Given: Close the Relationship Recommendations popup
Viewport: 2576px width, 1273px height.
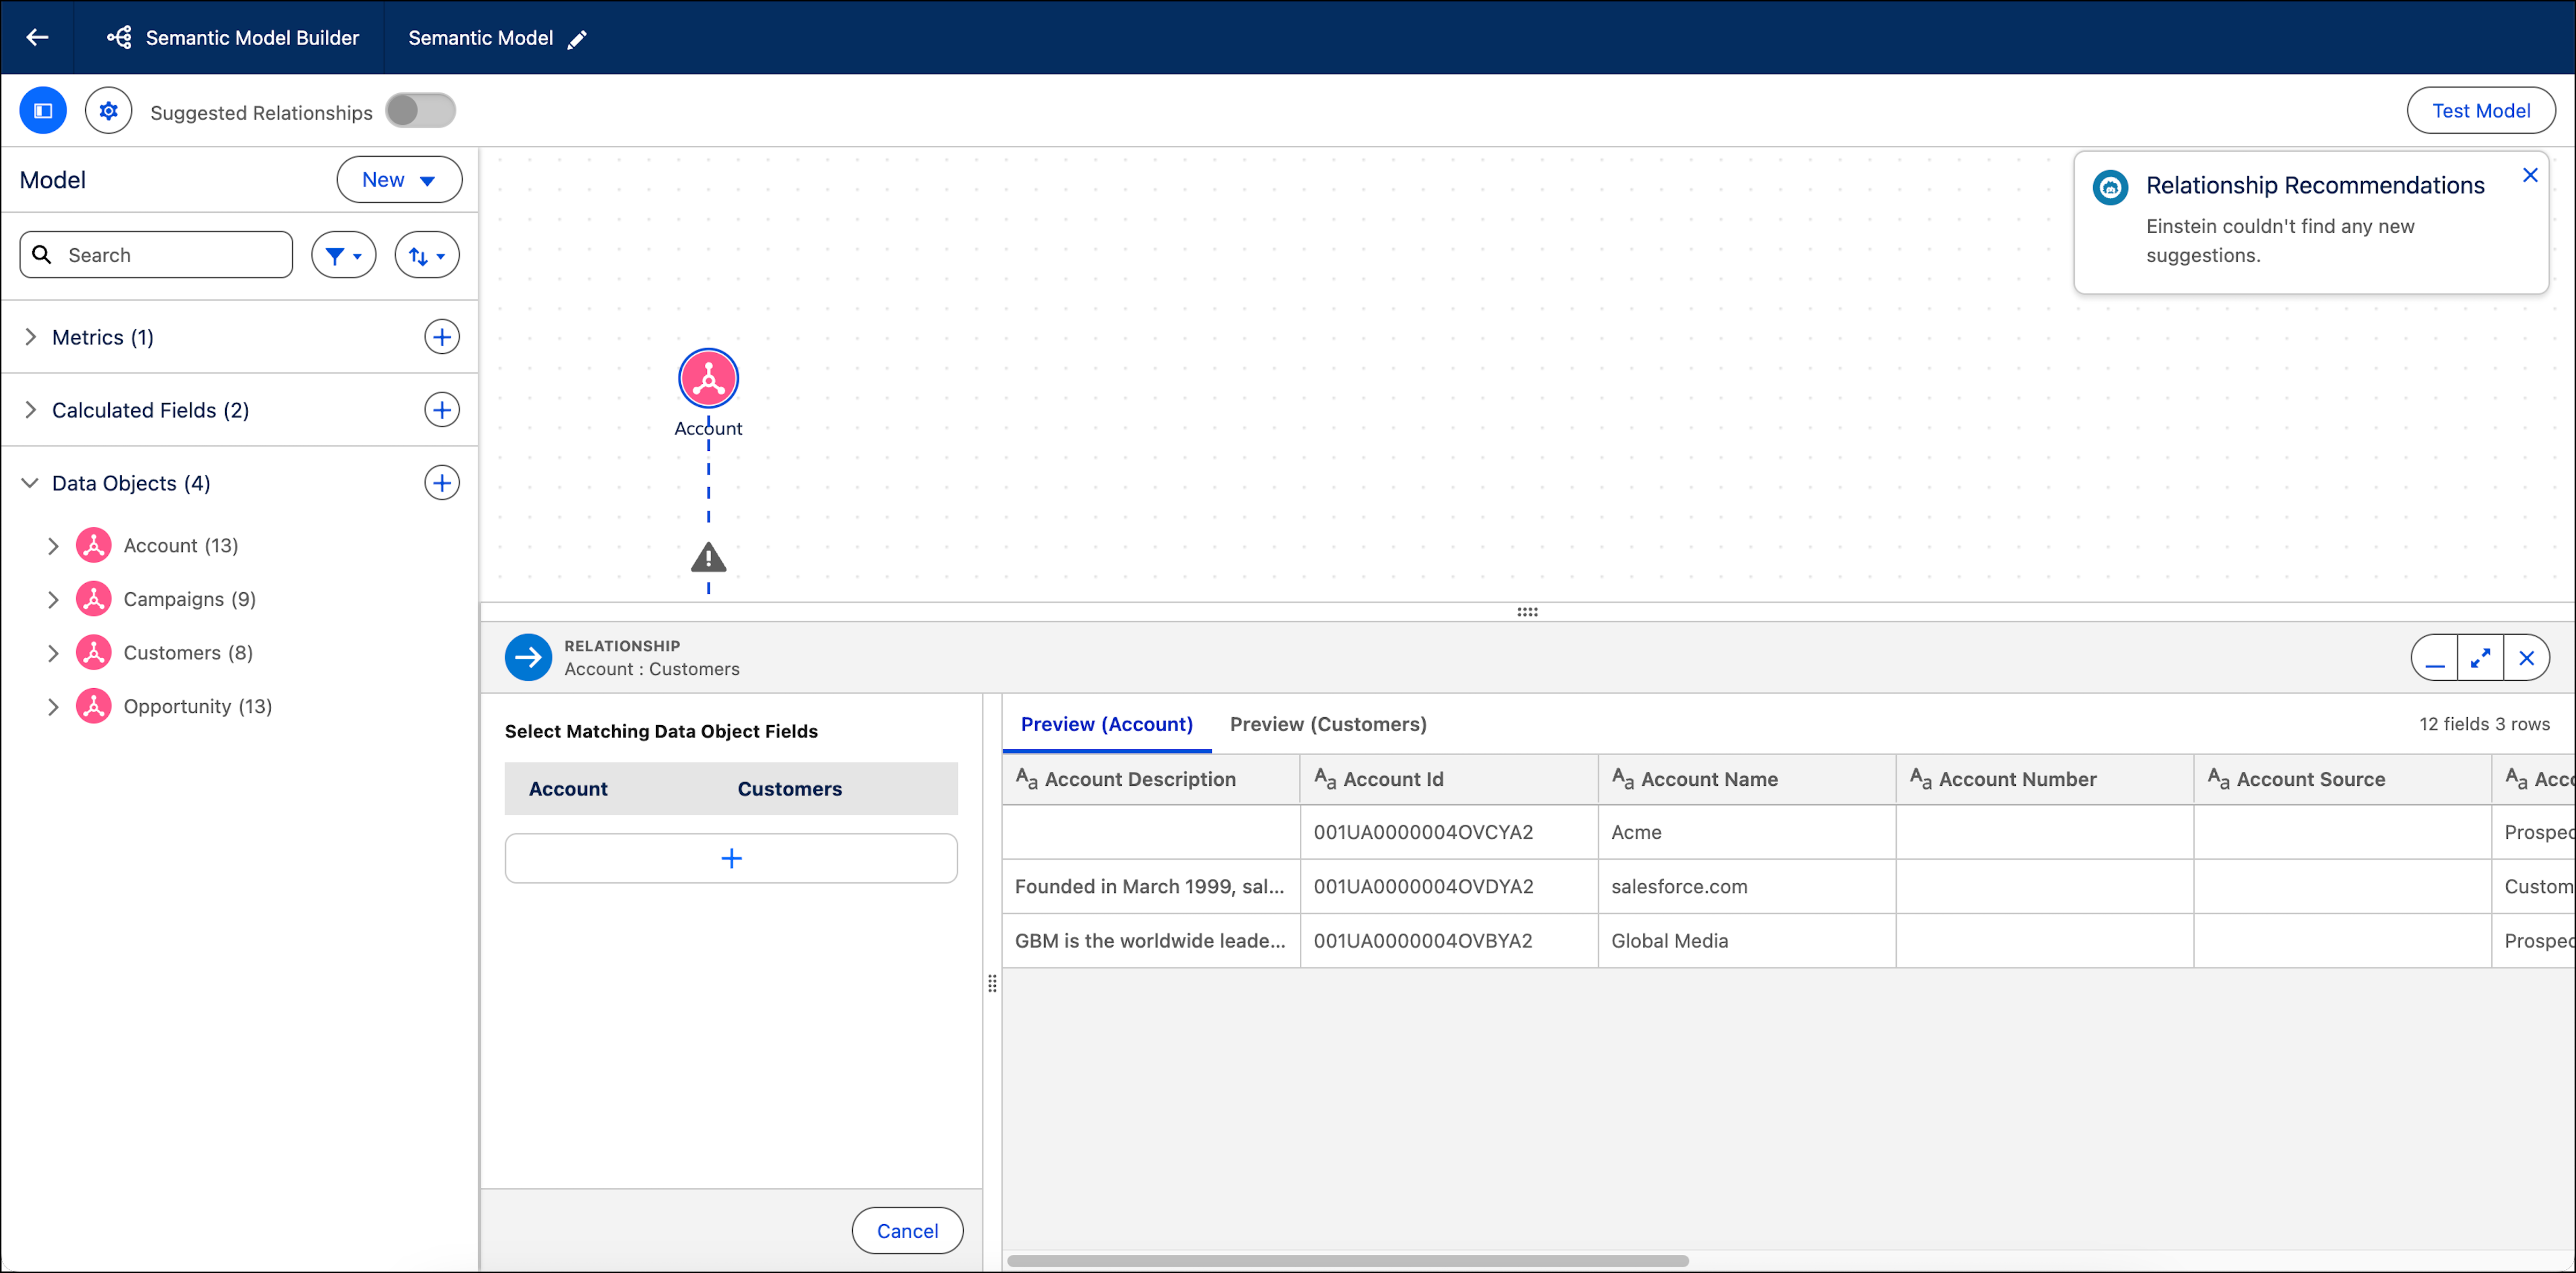Looking at the screenshot, I should click(x=2529, y=176).
